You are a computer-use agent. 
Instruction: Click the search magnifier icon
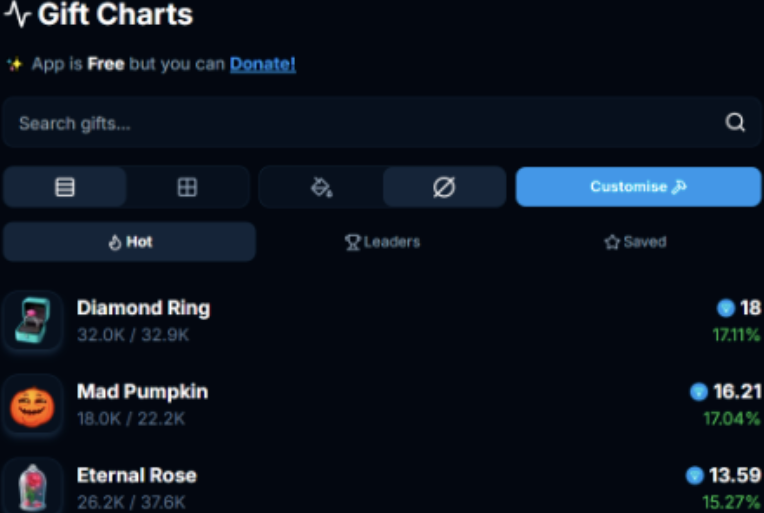735,123
